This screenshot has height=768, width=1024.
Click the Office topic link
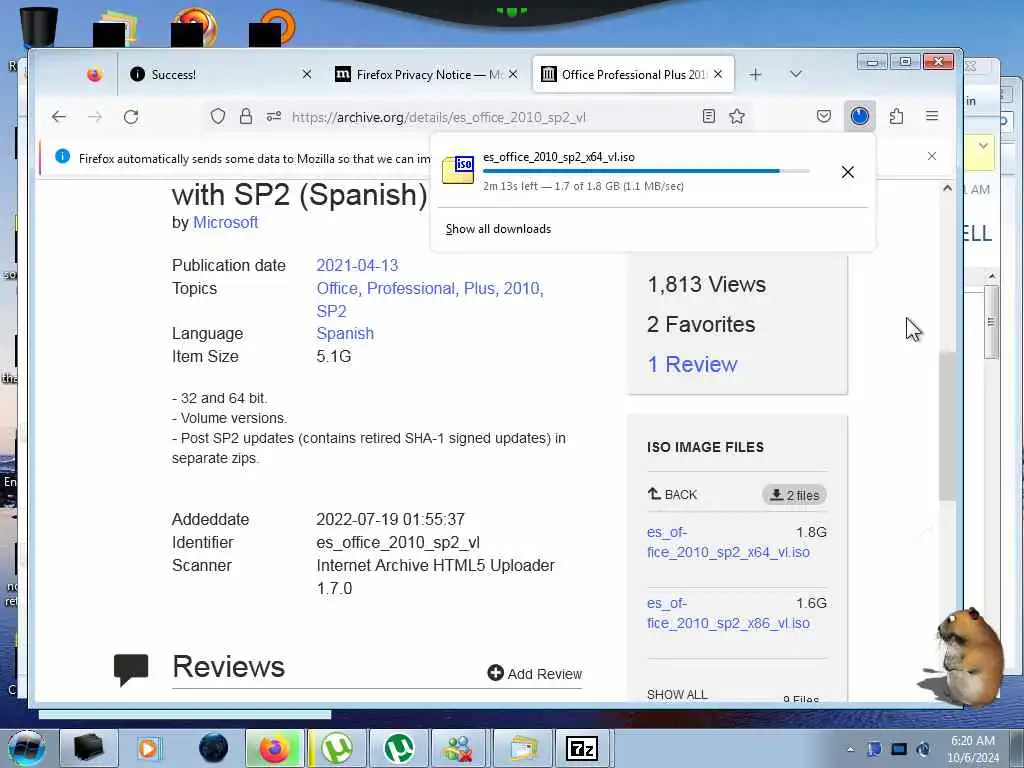[337, 289]
